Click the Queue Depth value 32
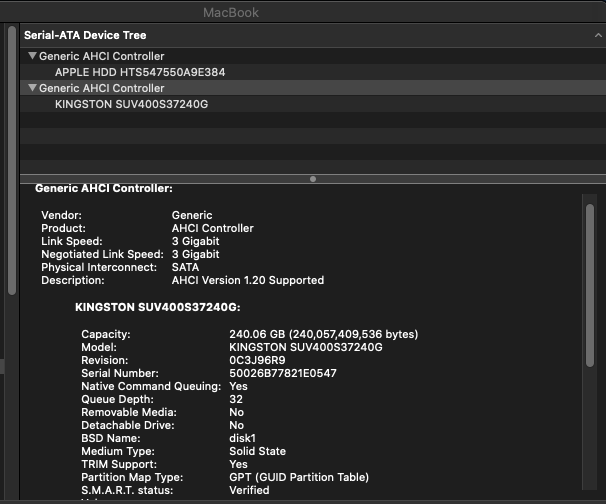The width and height of the screenshot is (606, 504). [x=236, y=399]
